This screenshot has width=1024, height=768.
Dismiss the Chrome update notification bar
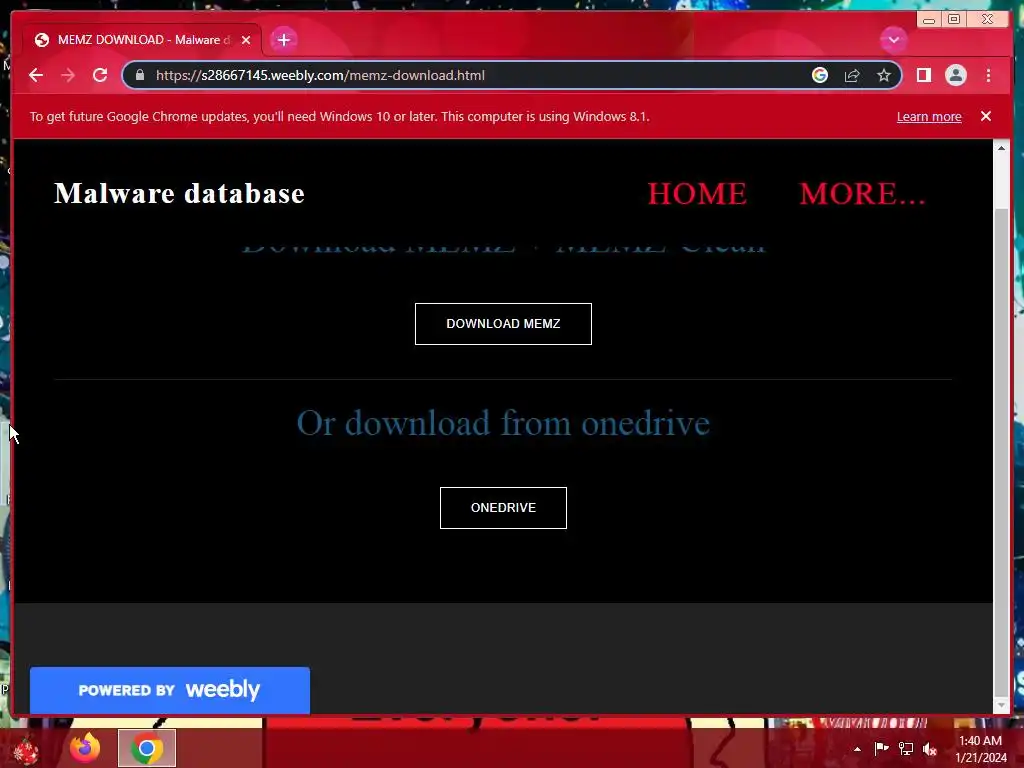tap(985, 116)
